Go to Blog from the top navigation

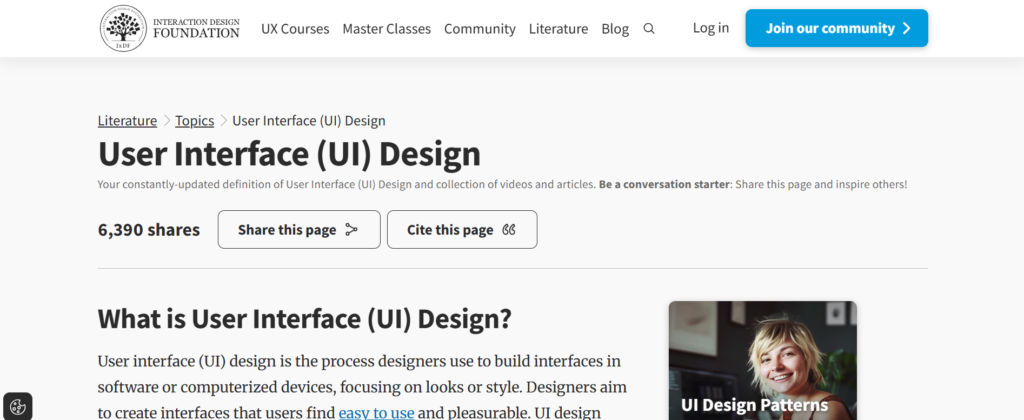[615, 29]
